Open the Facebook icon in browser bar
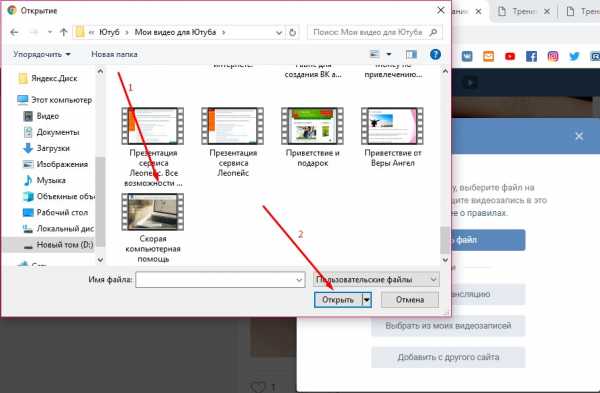The height and width of the screenshot is (393, 600). [x=531, y=57]
